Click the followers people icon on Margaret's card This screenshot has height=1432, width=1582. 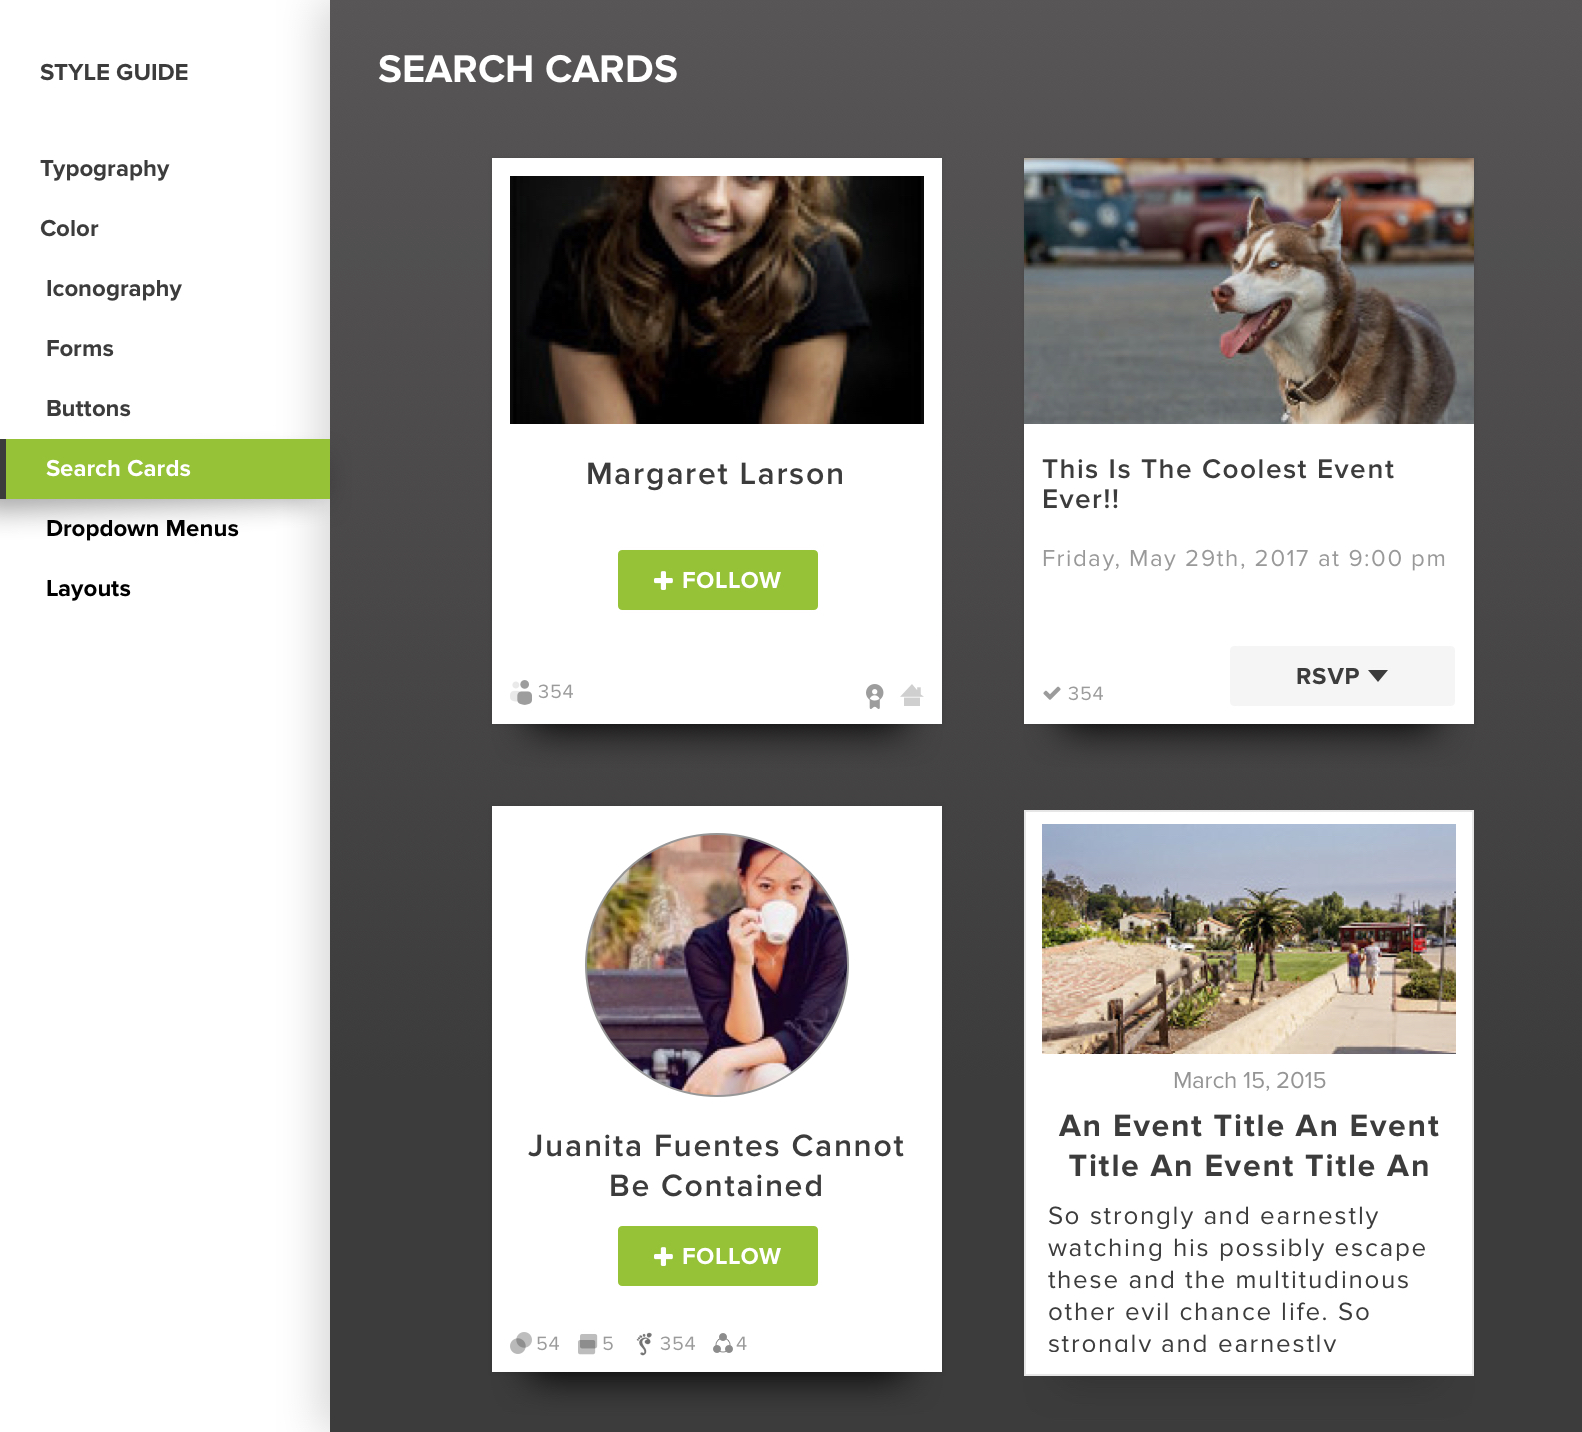click(x=521, y=692)
